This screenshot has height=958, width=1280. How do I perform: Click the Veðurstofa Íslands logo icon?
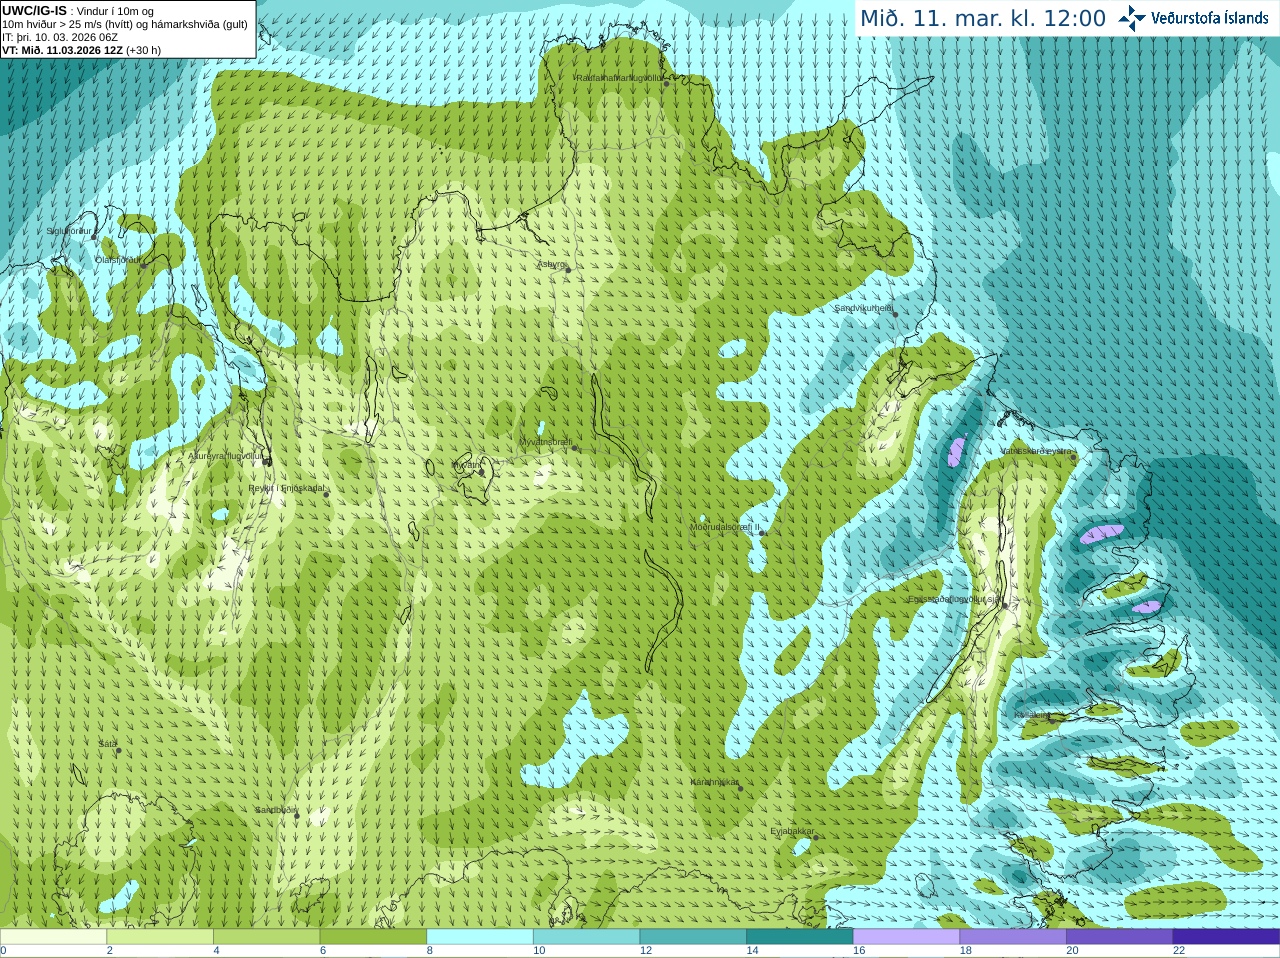tap(1132, 18)
